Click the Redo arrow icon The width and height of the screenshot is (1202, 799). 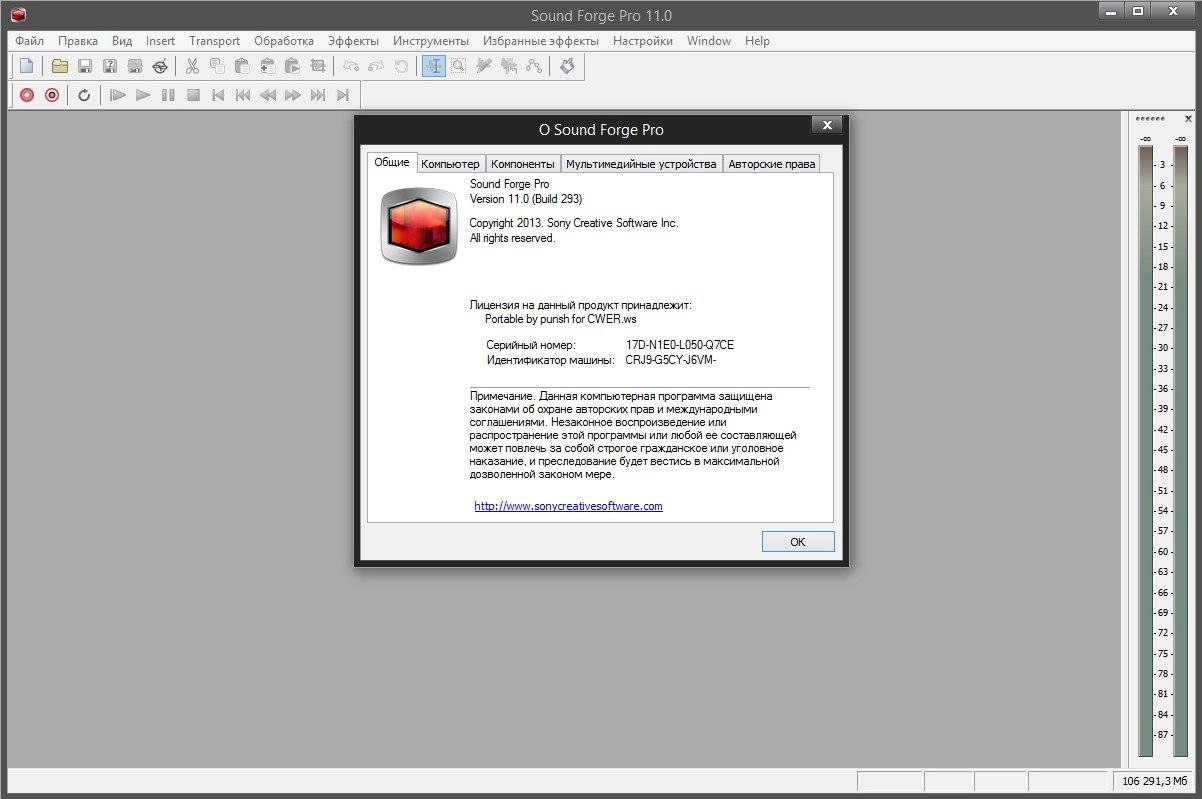point(375,67)
